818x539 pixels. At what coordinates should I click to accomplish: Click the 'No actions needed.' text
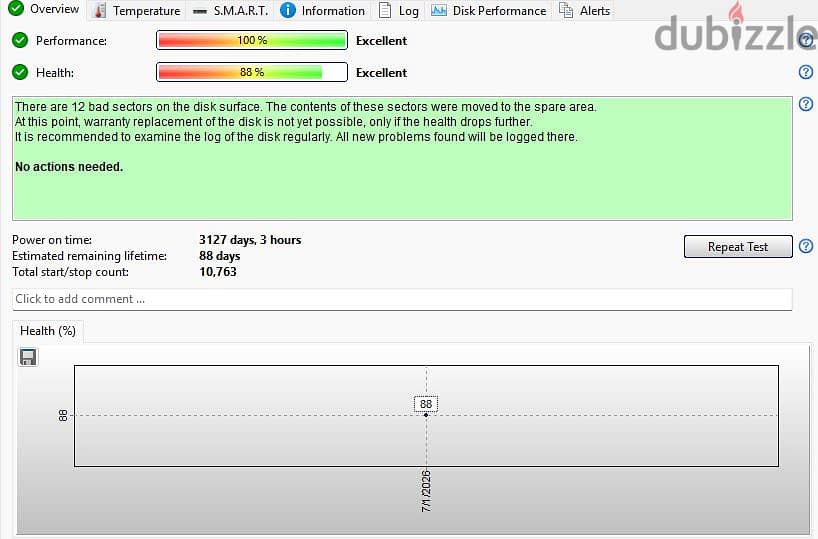pyautogui.click(x=69, y=167)
